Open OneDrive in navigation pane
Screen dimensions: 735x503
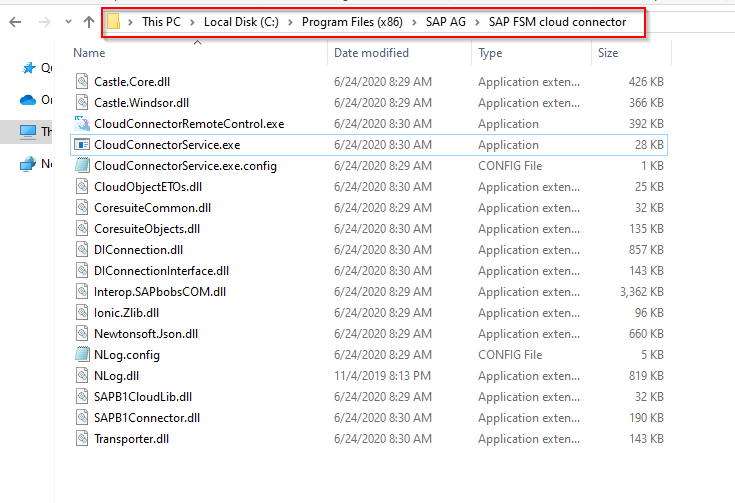[37, 100]
